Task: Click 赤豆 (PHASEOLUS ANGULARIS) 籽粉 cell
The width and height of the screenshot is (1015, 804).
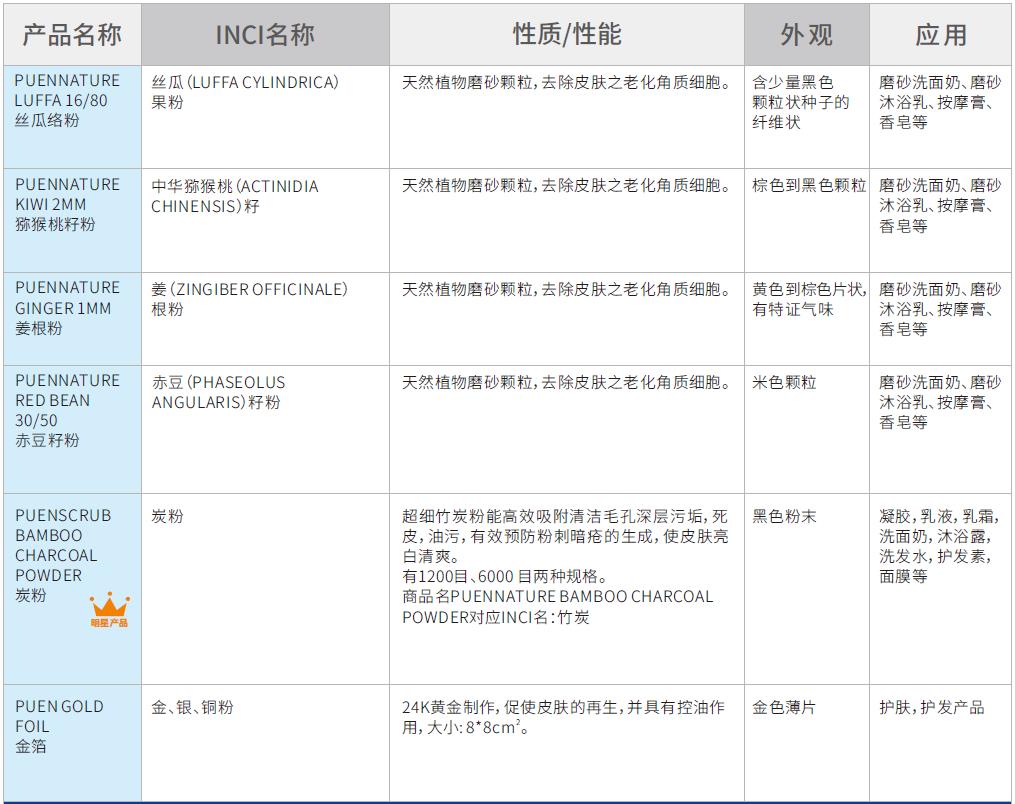Action: (265, 430)
